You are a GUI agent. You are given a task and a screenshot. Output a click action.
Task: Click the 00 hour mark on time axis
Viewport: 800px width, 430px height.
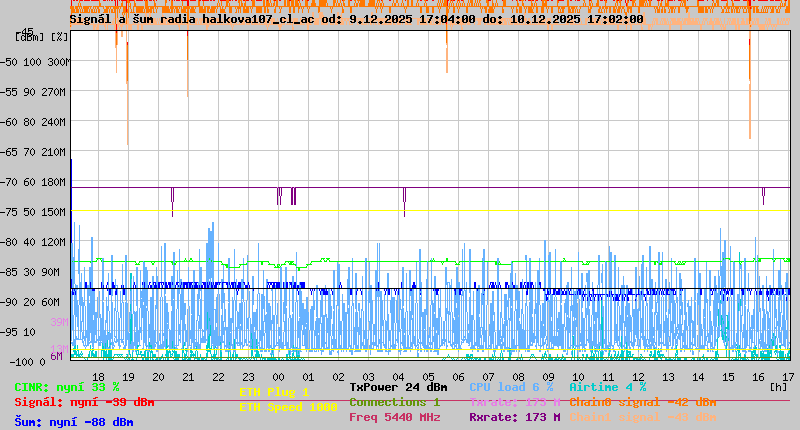[278, 376]
